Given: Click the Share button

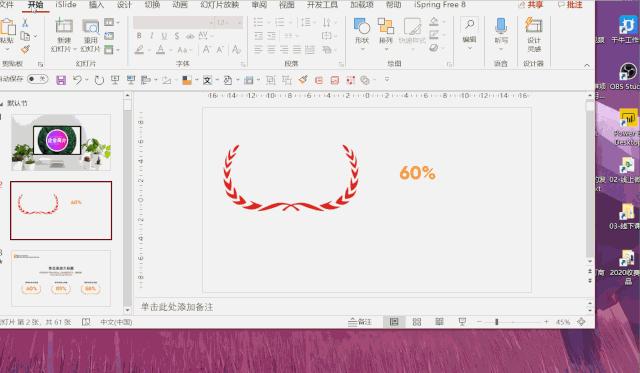Looking at the screenshot, I should [531, 4].
